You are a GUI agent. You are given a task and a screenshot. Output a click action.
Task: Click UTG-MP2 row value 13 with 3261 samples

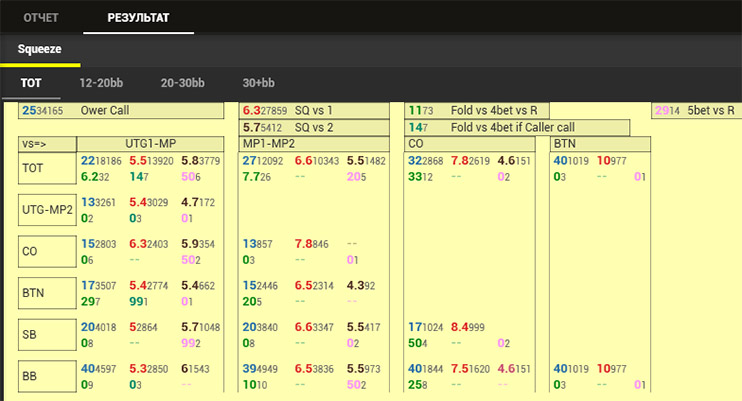(98, 203)
